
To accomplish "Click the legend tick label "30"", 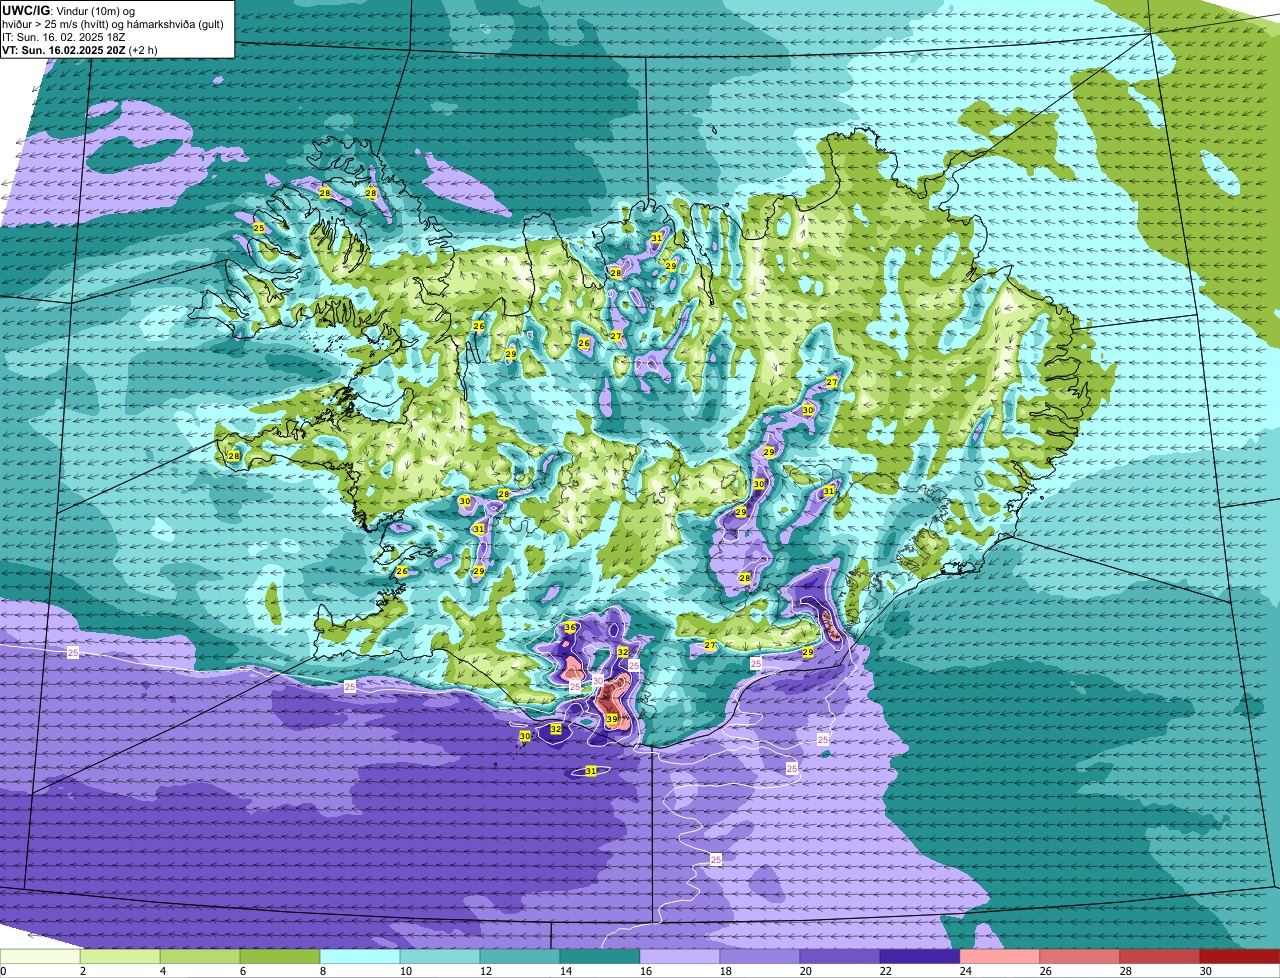I will [x=1206, y=971].
